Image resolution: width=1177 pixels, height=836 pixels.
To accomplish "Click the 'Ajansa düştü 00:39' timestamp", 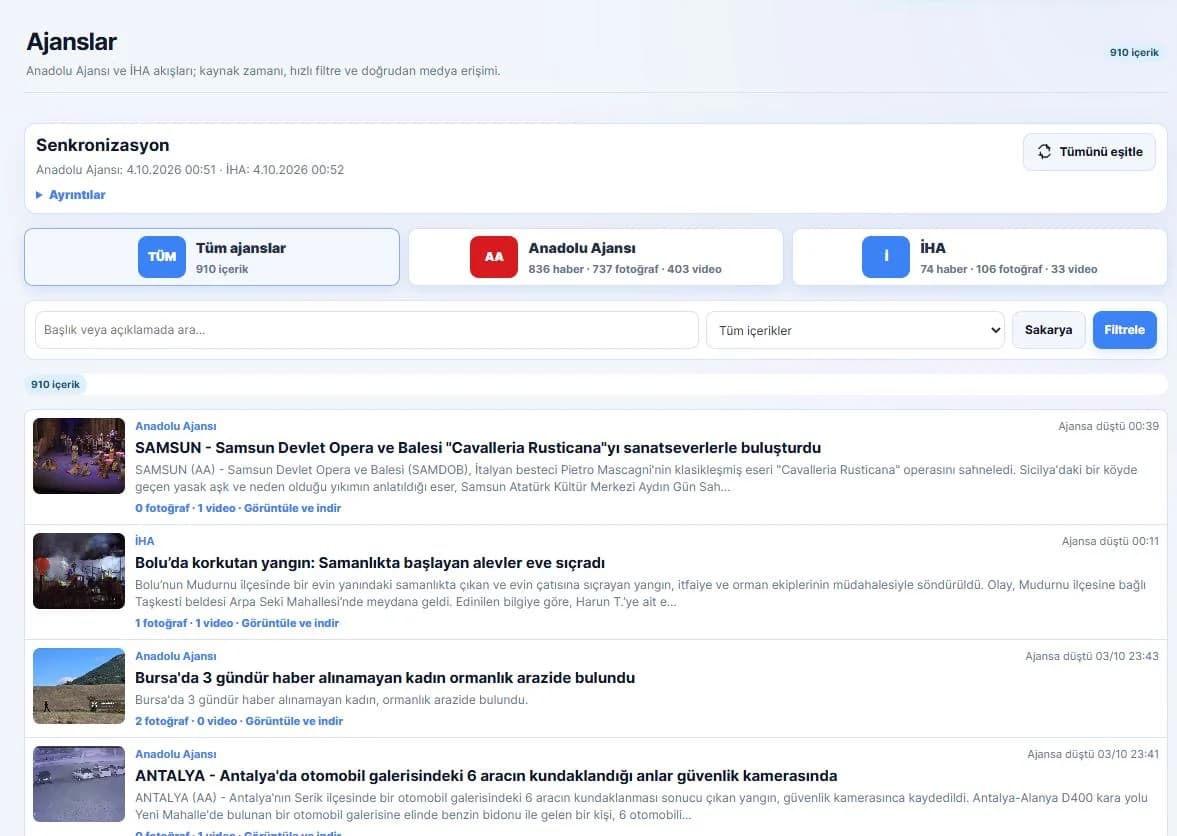I will point(1108,426).
